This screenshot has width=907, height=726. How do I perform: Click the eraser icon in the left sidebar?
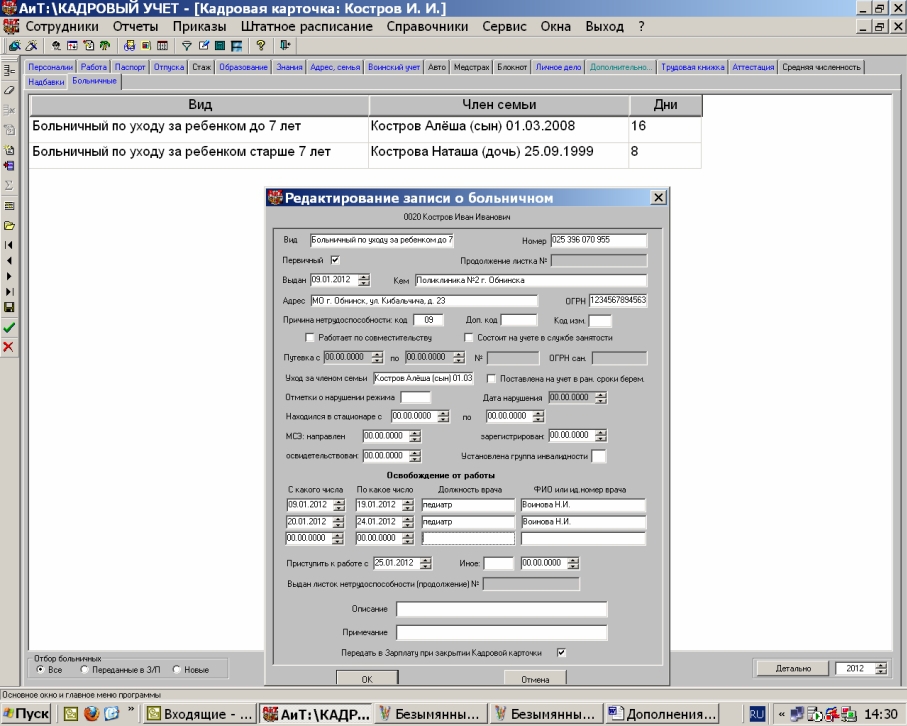pyautogui.click(x=9, y=90)
